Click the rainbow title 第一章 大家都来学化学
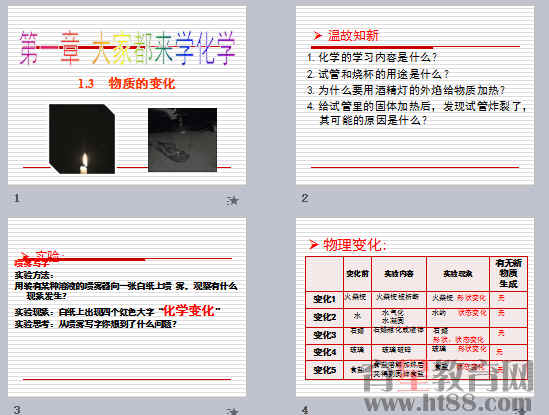549x415 pixels. pyautogui.click(x=127, y=48)
